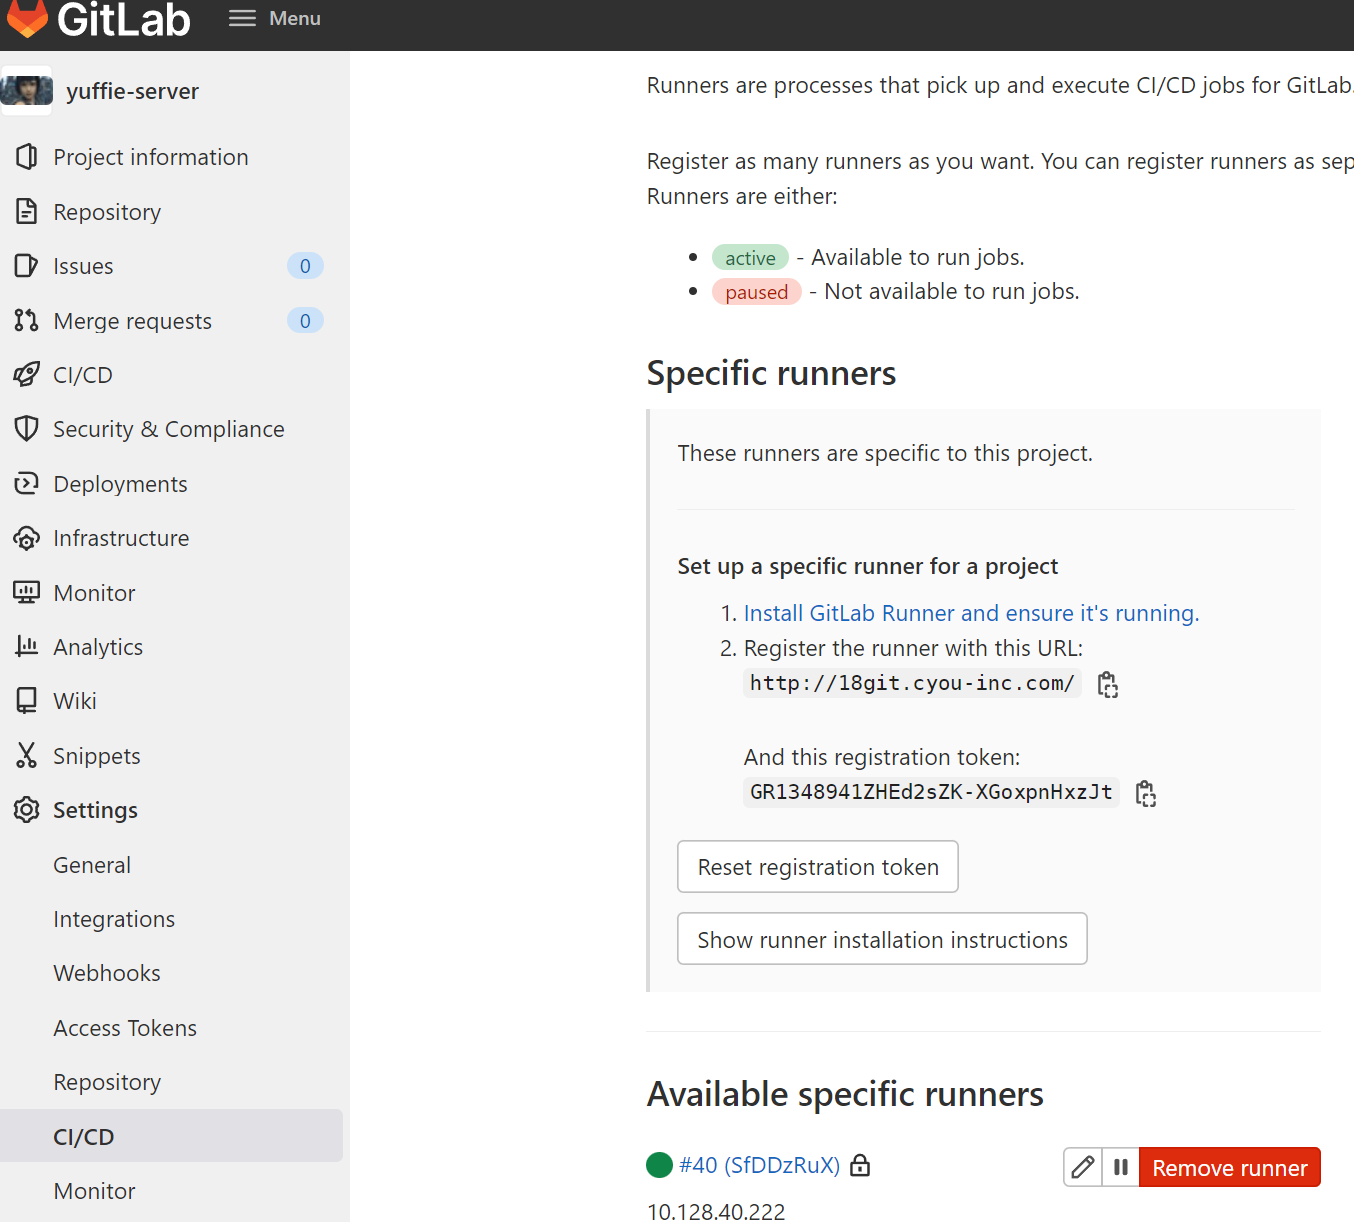Select Repository under Settings
Screen dimensions: 1354x1222
click(107, 1082)
